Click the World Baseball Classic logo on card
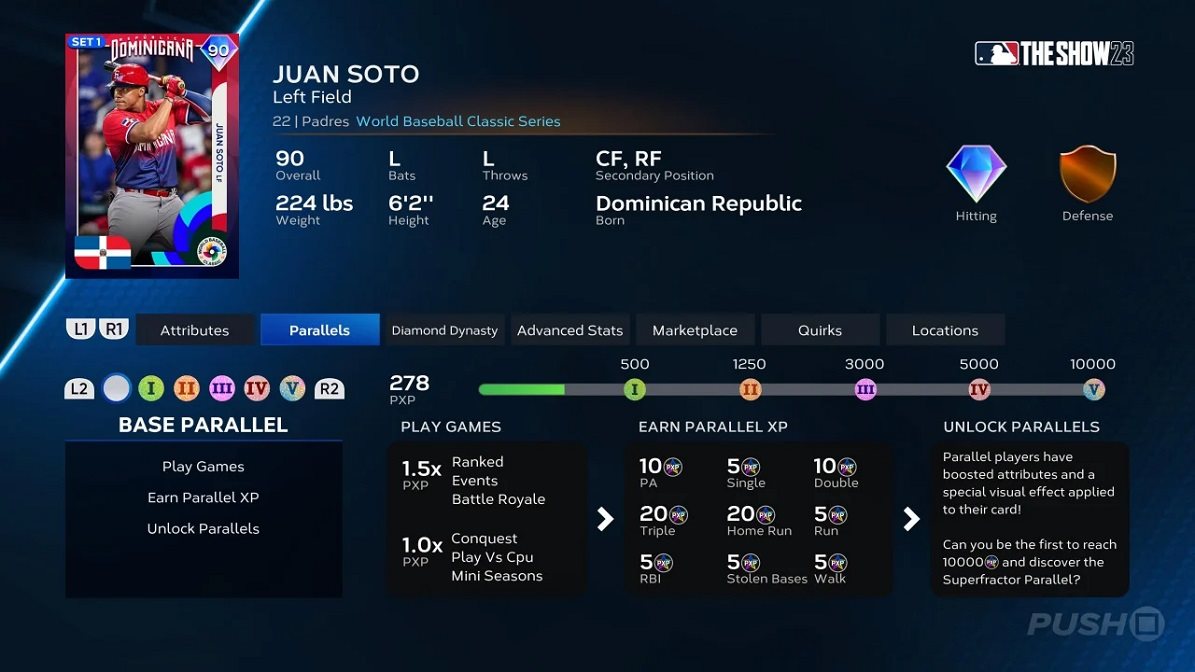 [x=211, y=251]
